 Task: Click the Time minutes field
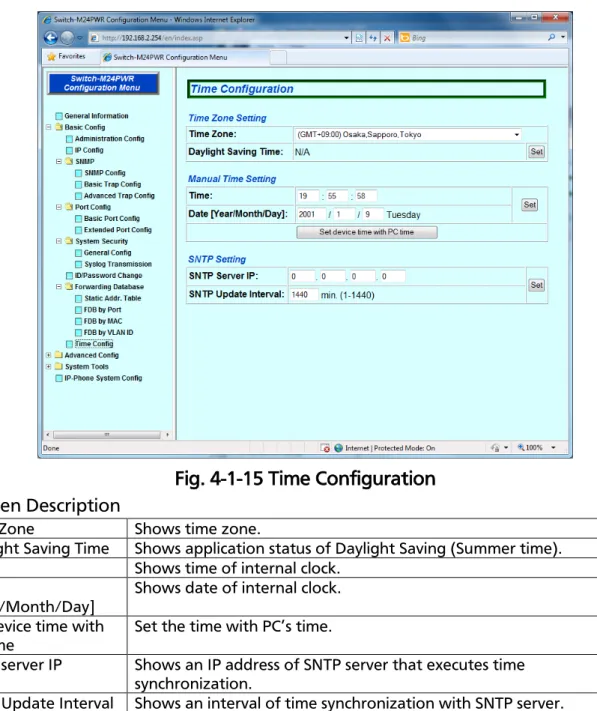tap(336, 196)
